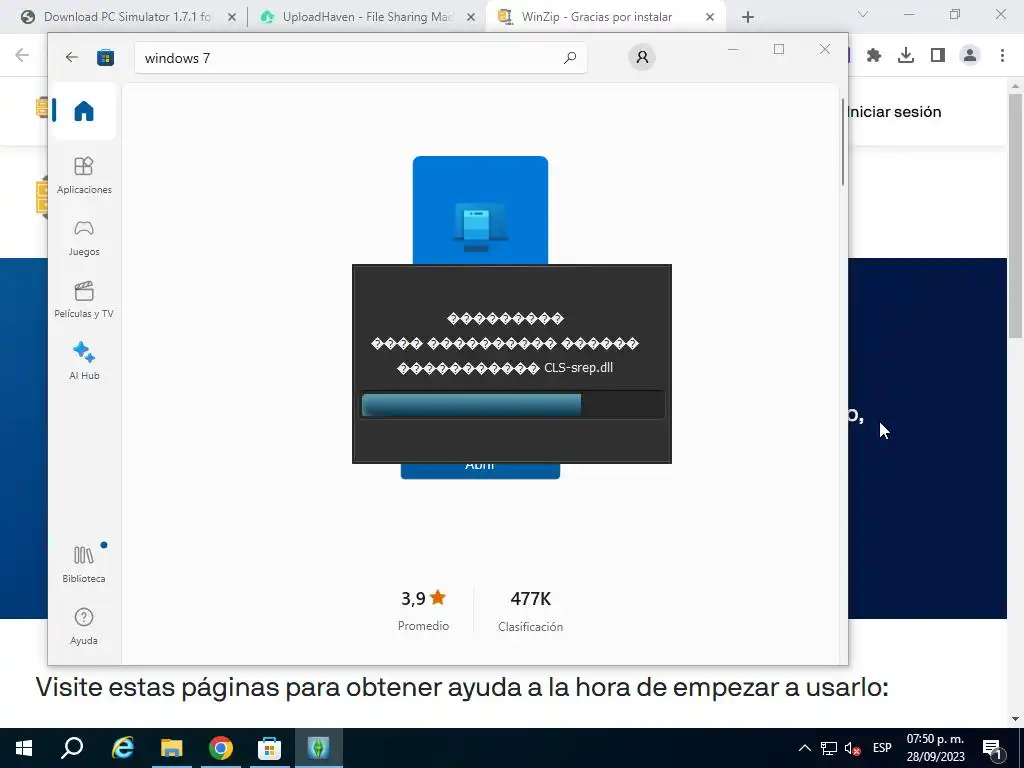Open AI Hub in Store sidebar
Screen dimensions: 1024x768
[x=84, y=361]
